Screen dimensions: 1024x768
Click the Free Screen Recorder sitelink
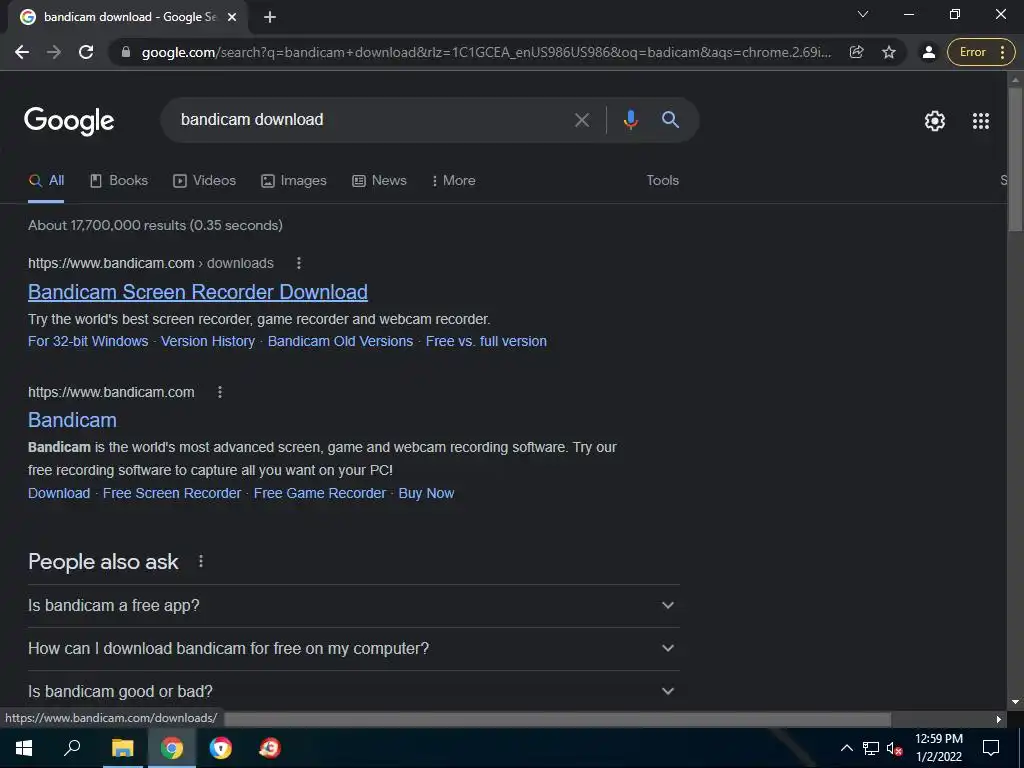coord(172,493)
